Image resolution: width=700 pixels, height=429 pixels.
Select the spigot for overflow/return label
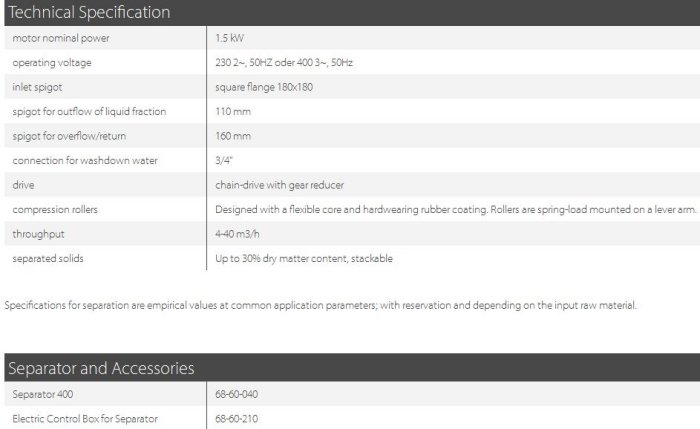pyautogui.click(x=69, y=136)
